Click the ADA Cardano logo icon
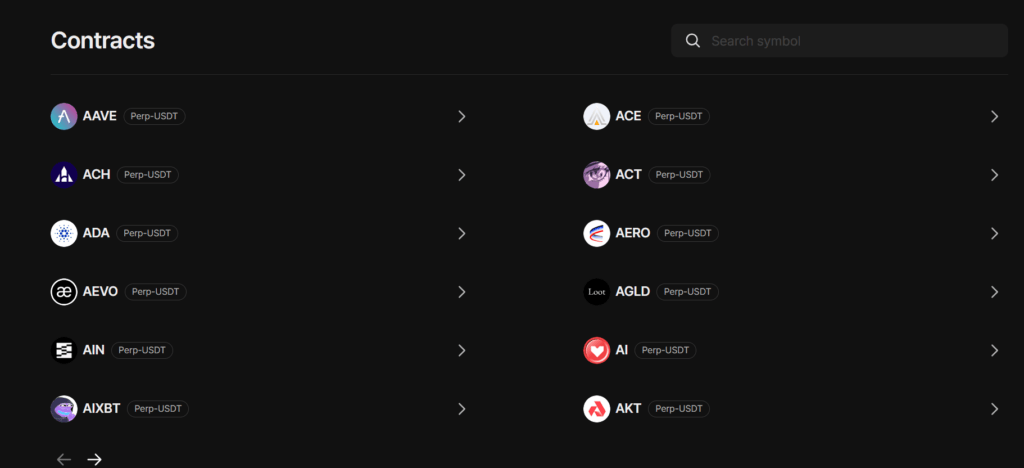1024x468 pixels. 64,233
